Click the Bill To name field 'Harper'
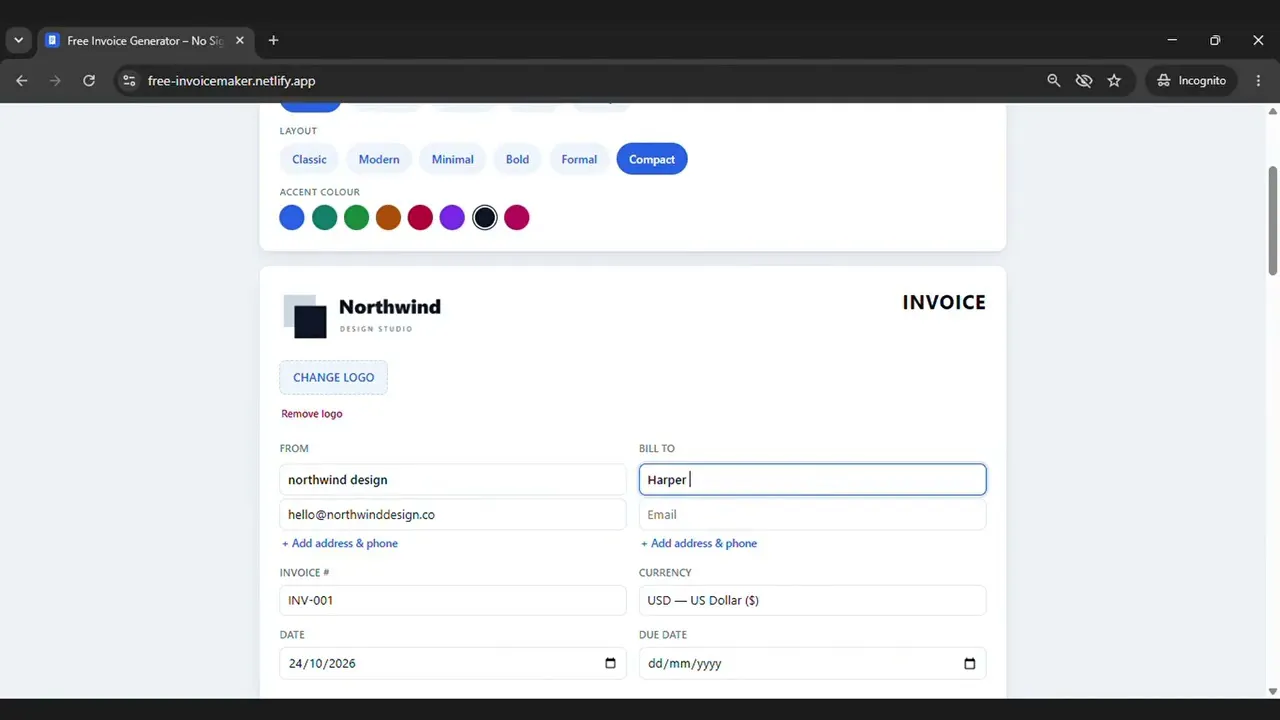1280x720 pixels. tap(812, 479)
